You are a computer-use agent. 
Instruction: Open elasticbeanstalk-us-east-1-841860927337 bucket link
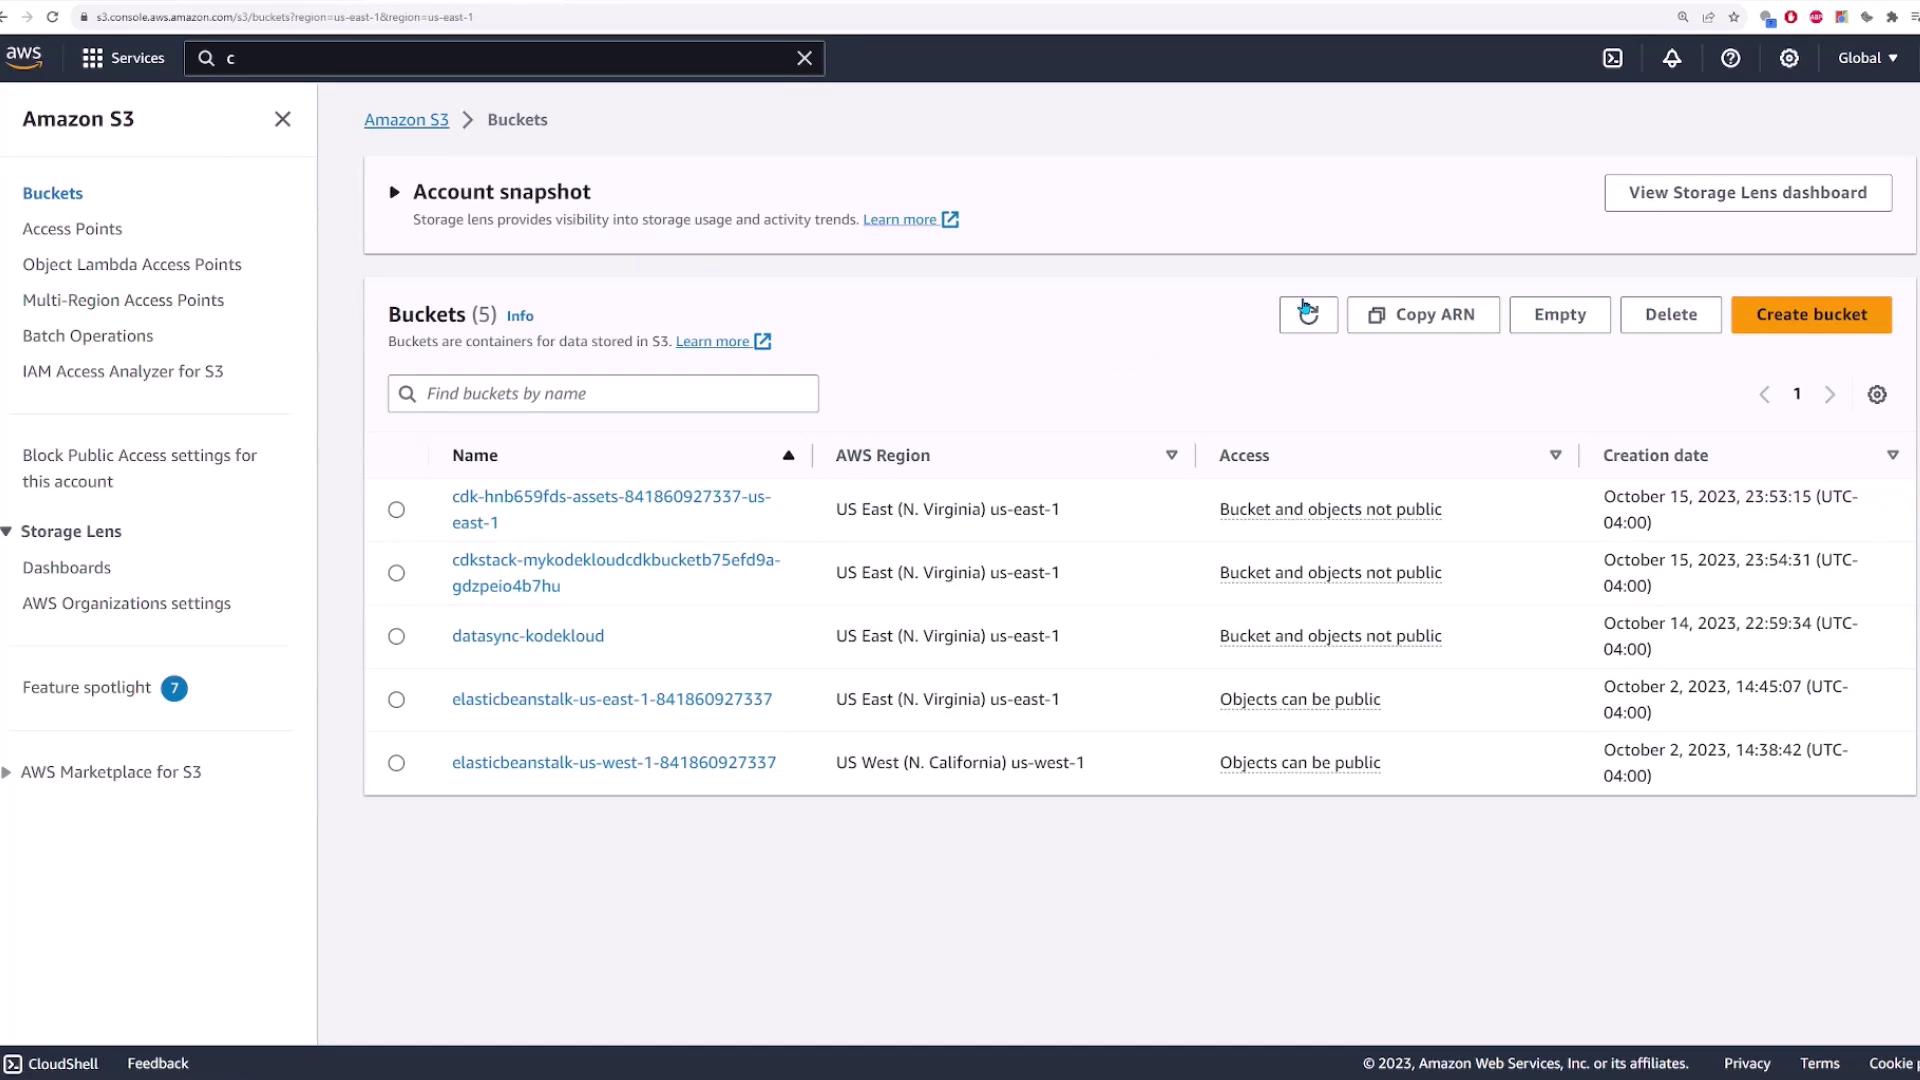click(x=612, y=700)
